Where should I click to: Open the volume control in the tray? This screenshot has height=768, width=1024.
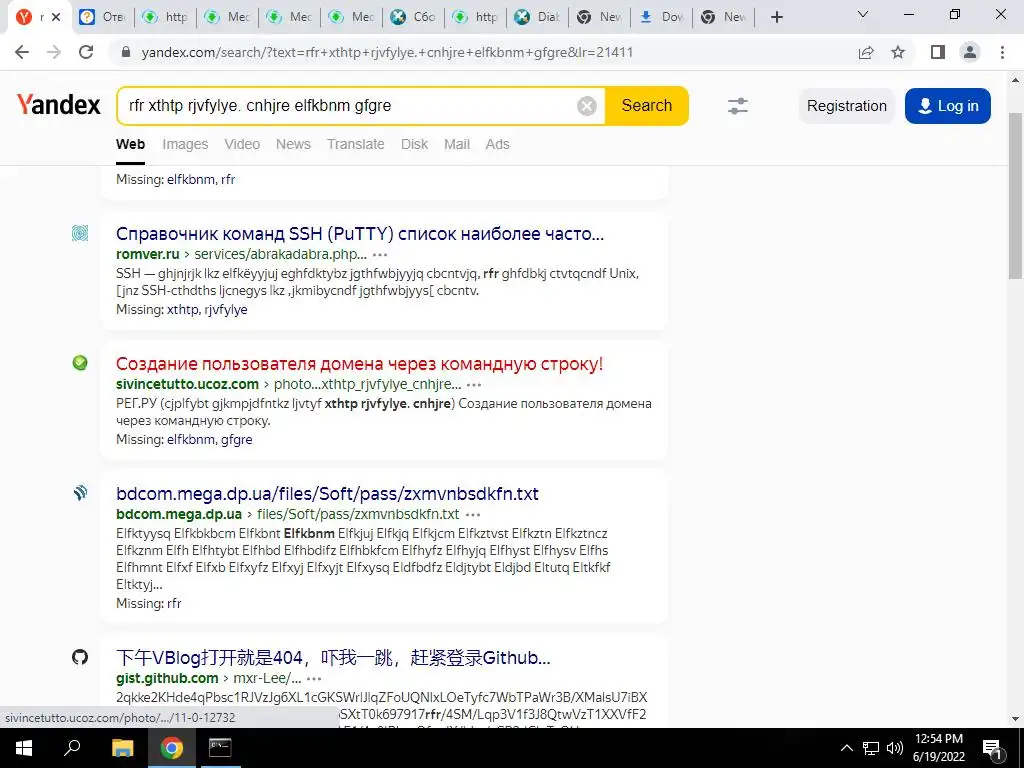pyautogui.click(x=895, y=748)
